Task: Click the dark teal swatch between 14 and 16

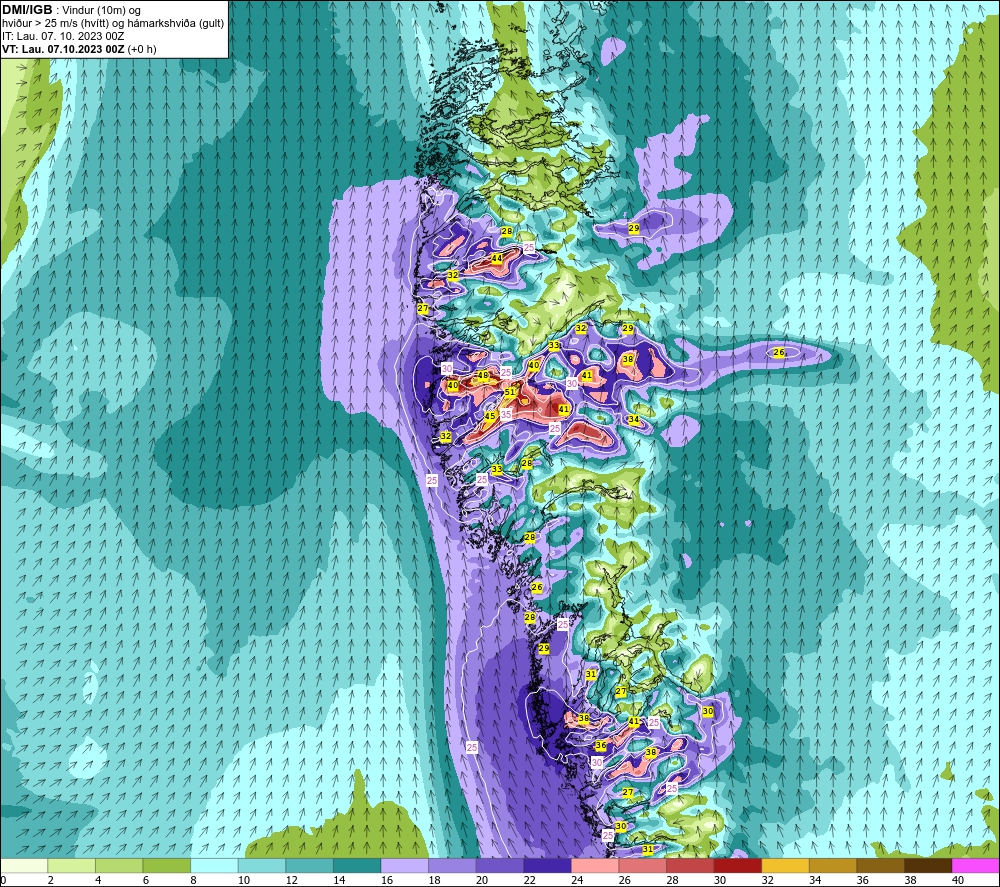Action: tap(357, 865)
